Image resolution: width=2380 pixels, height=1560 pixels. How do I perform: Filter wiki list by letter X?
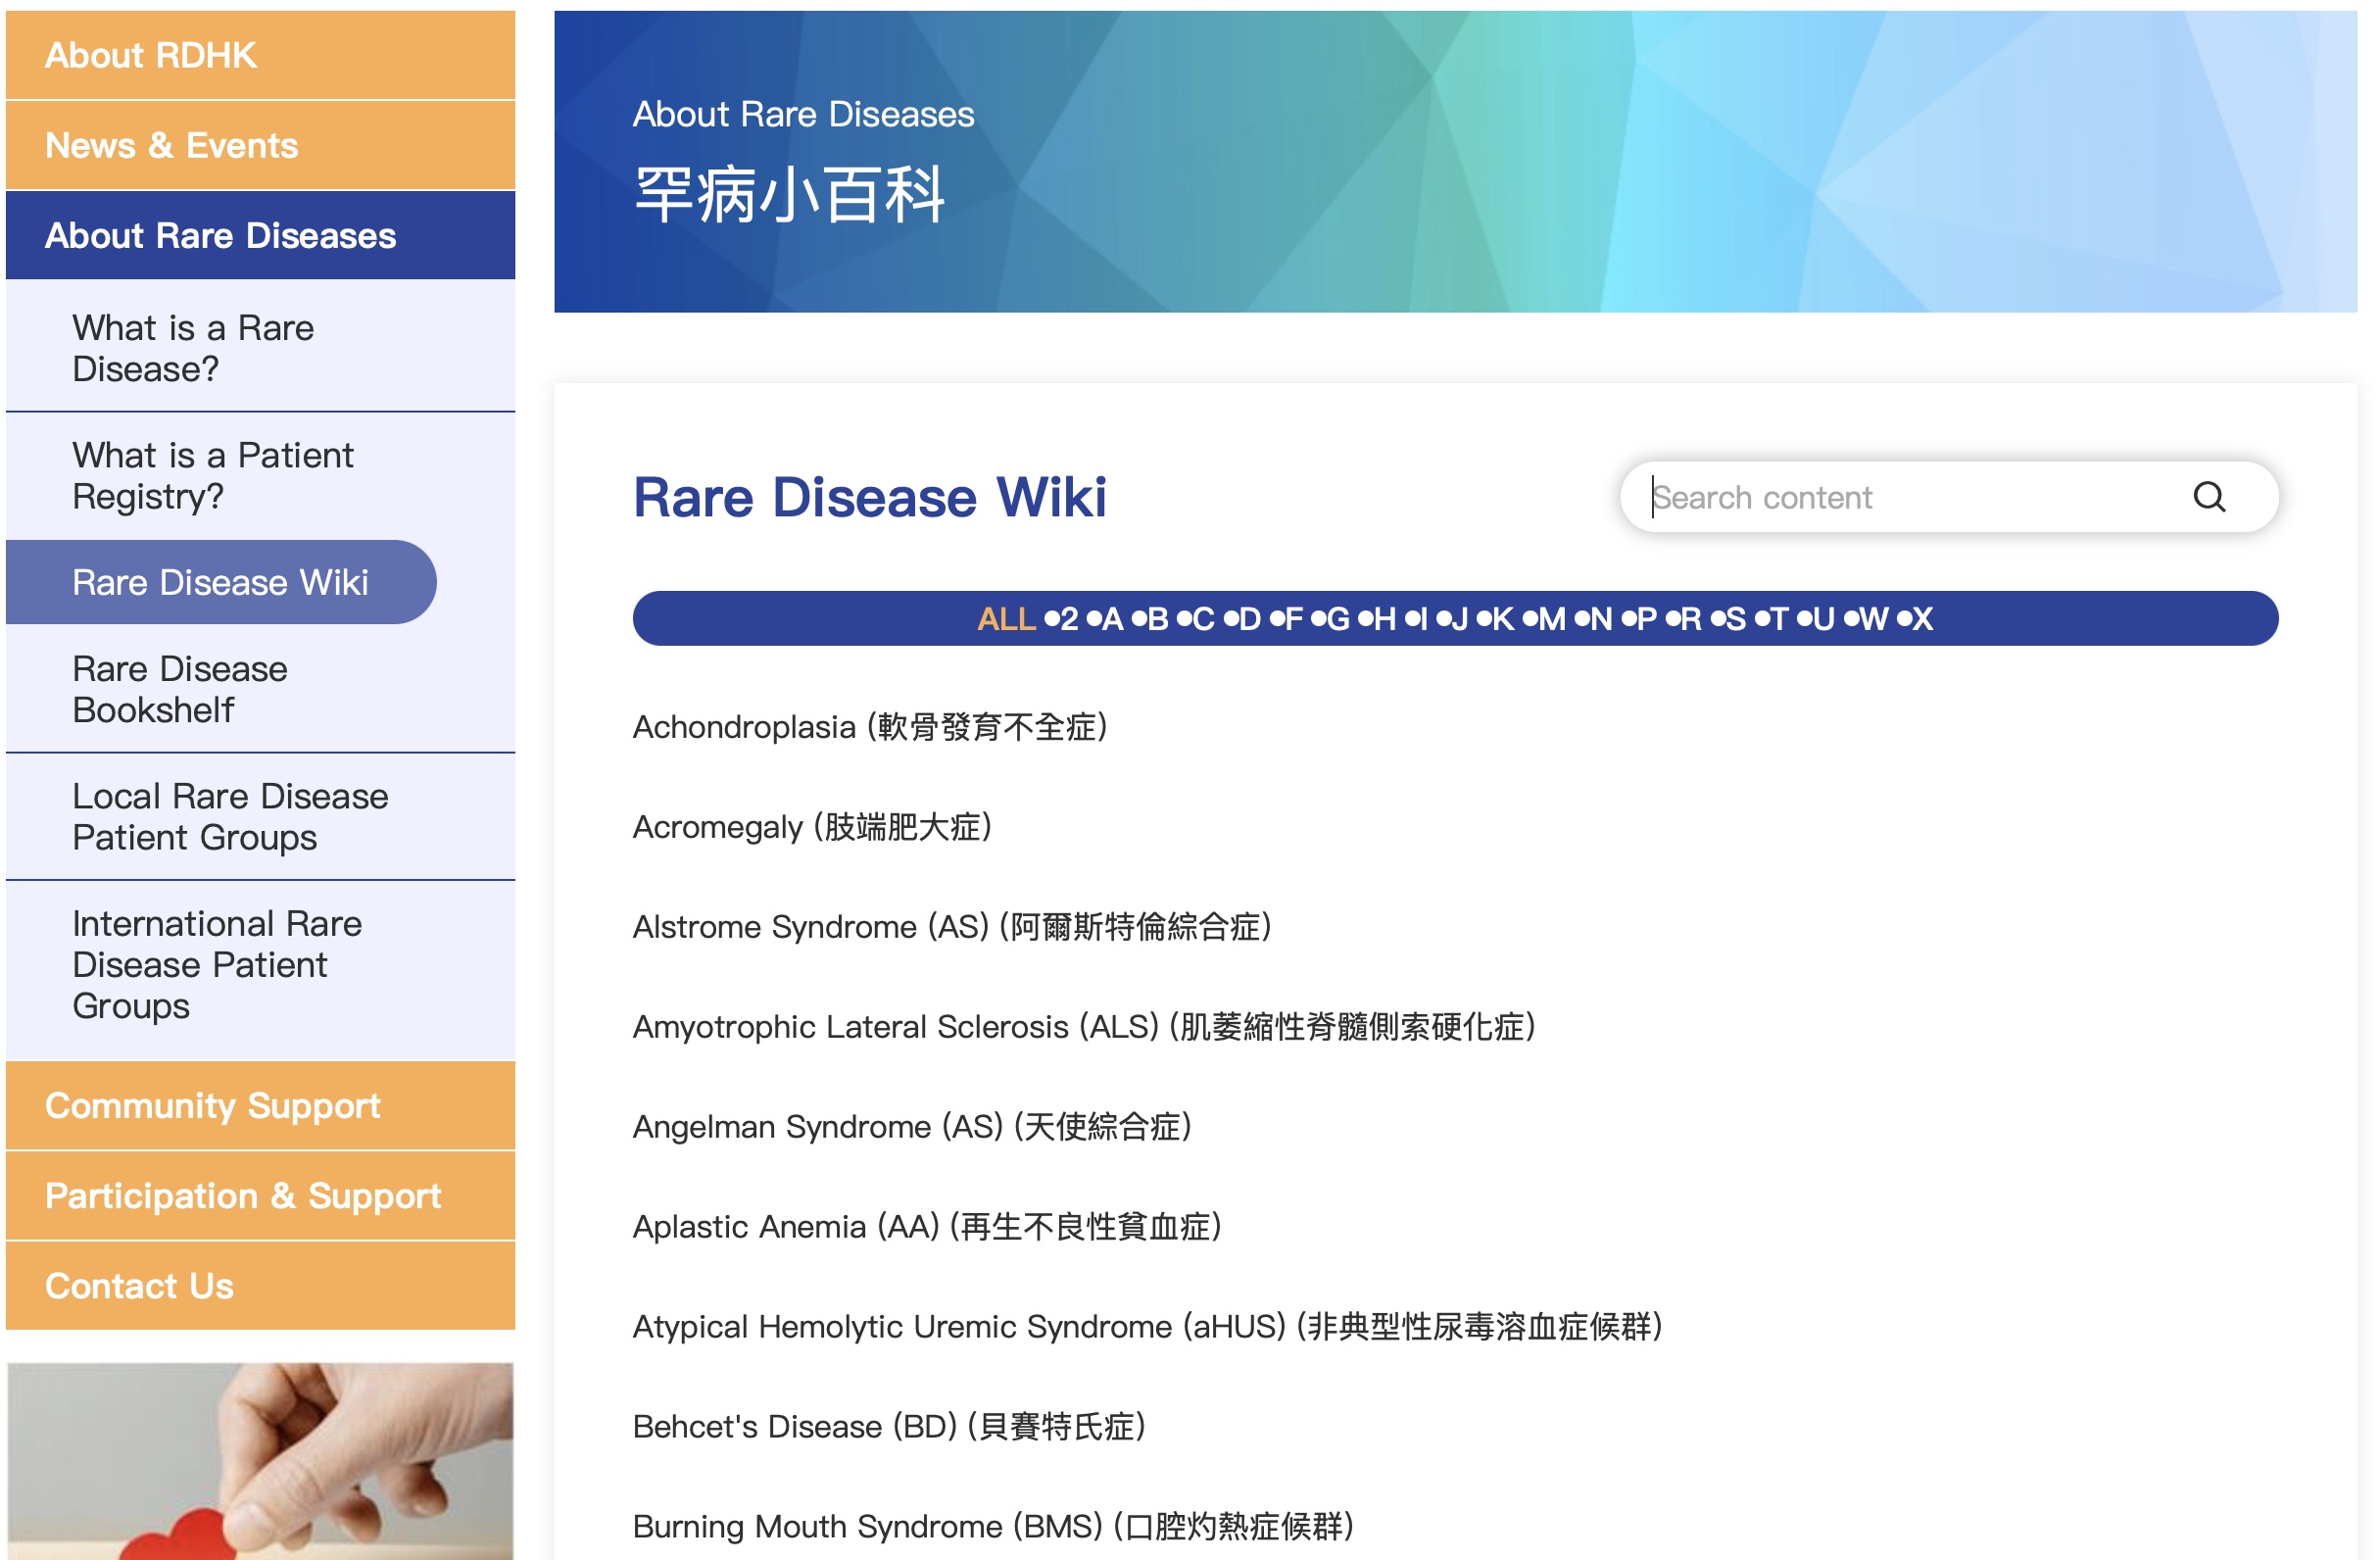click(1921, 618)
